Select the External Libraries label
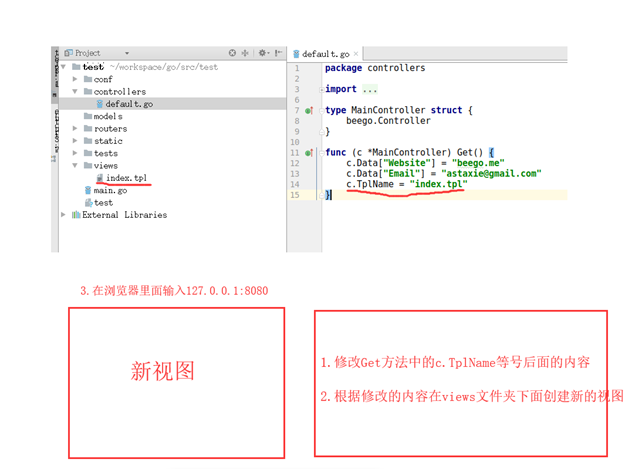The height and width of the screenshot is (469, 642). [x=124, y=215]
